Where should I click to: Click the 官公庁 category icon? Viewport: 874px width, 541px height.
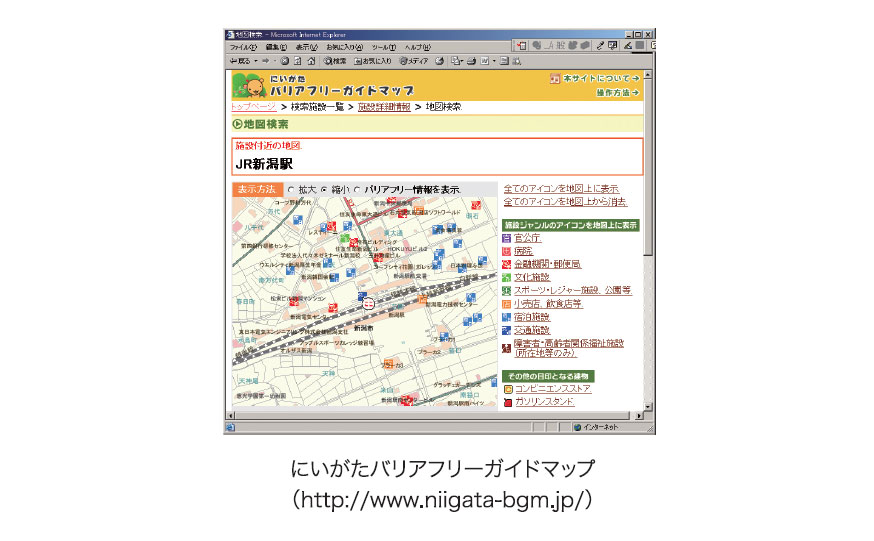tap(506, 238)
